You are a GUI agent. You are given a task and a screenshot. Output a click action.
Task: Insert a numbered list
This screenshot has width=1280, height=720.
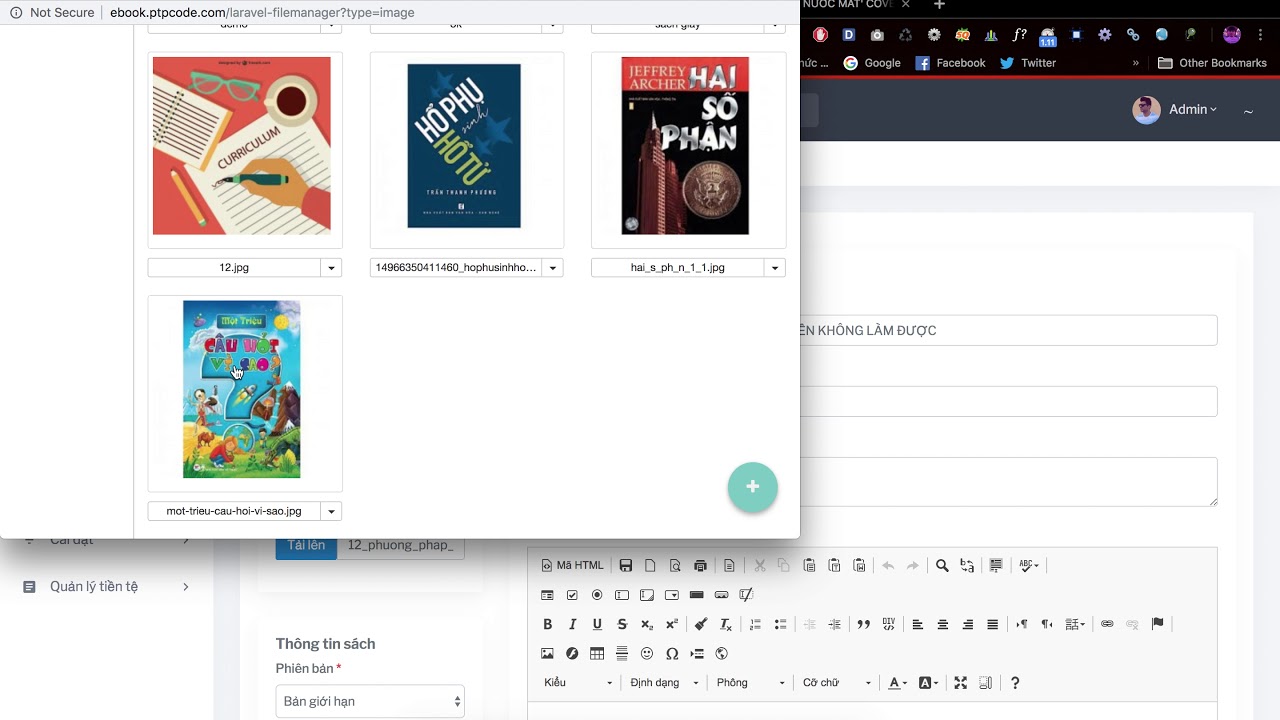(755, 624)
